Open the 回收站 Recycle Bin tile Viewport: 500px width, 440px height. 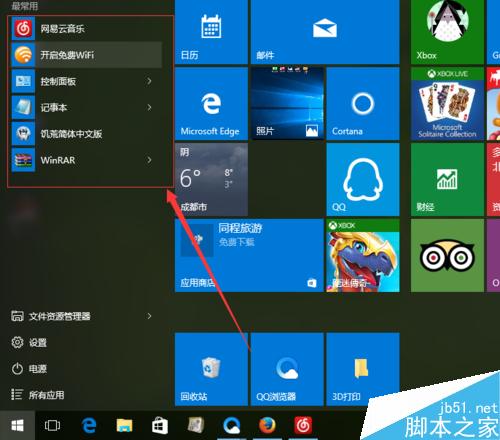[x=211, y=369]
